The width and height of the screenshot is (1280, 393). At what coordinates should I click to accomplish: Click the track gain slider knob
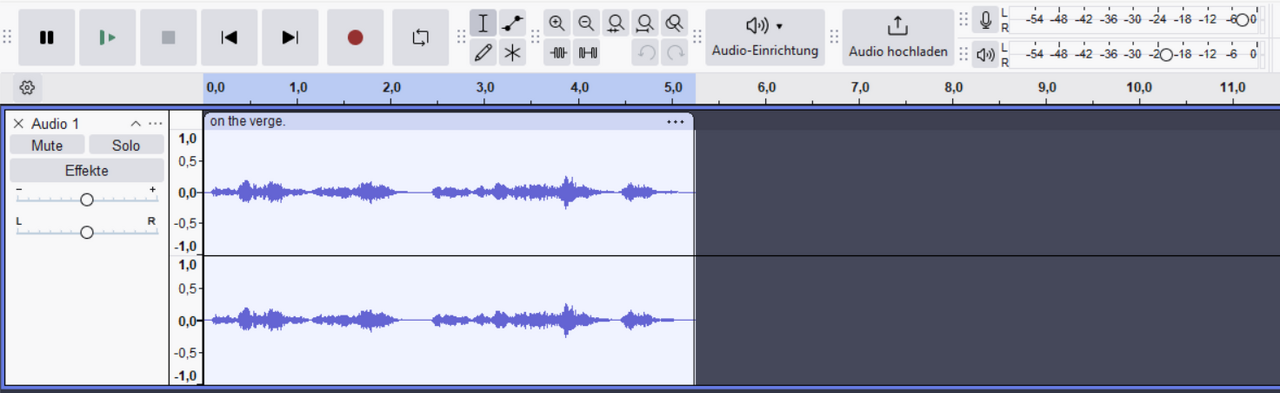click(x=87, y=200)
